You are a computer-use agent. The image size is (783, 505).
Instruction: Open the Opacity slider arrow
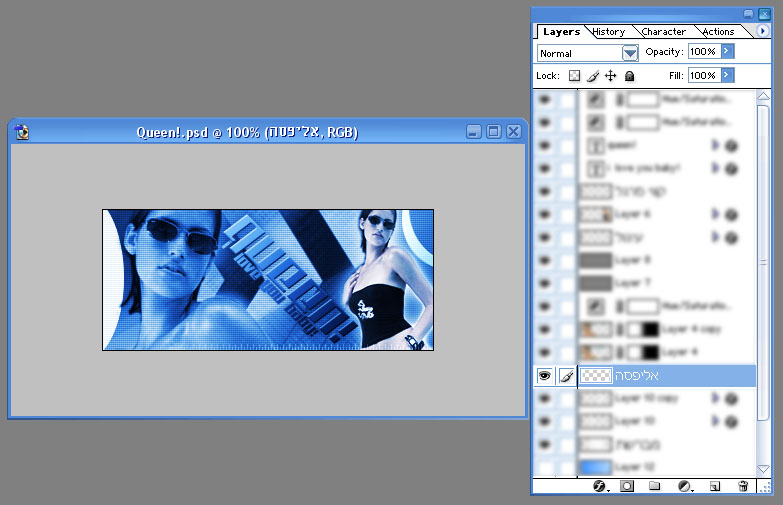tap(727, 51)
